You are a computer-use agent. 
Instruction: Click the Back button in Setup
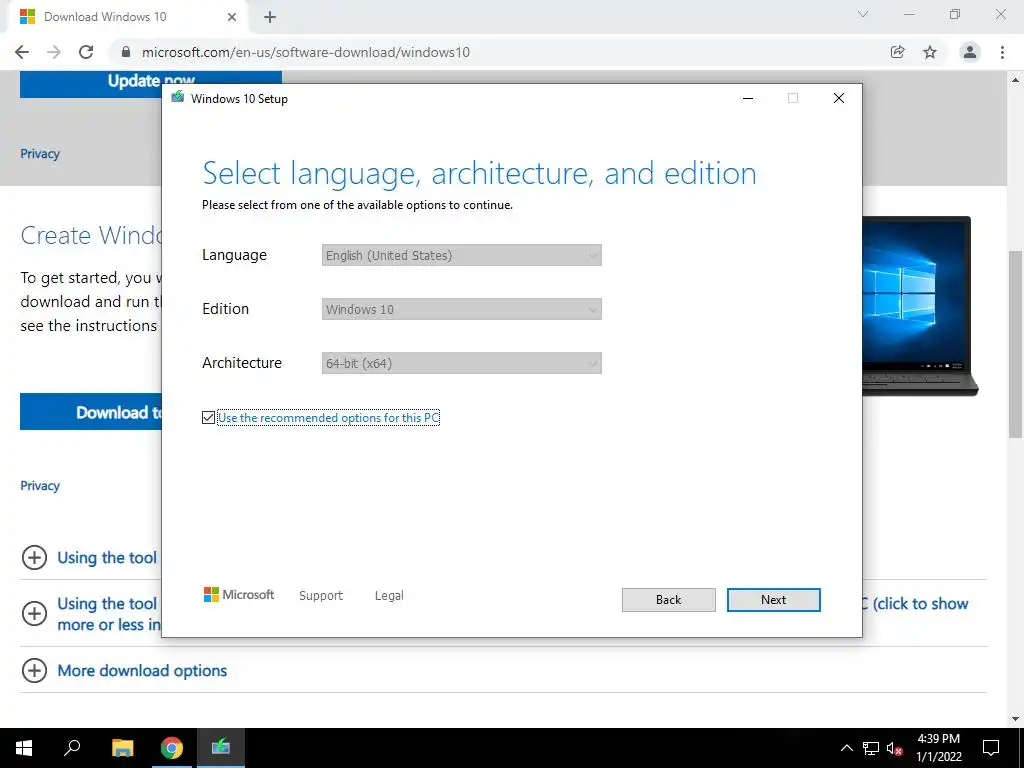tap(668, 600)
